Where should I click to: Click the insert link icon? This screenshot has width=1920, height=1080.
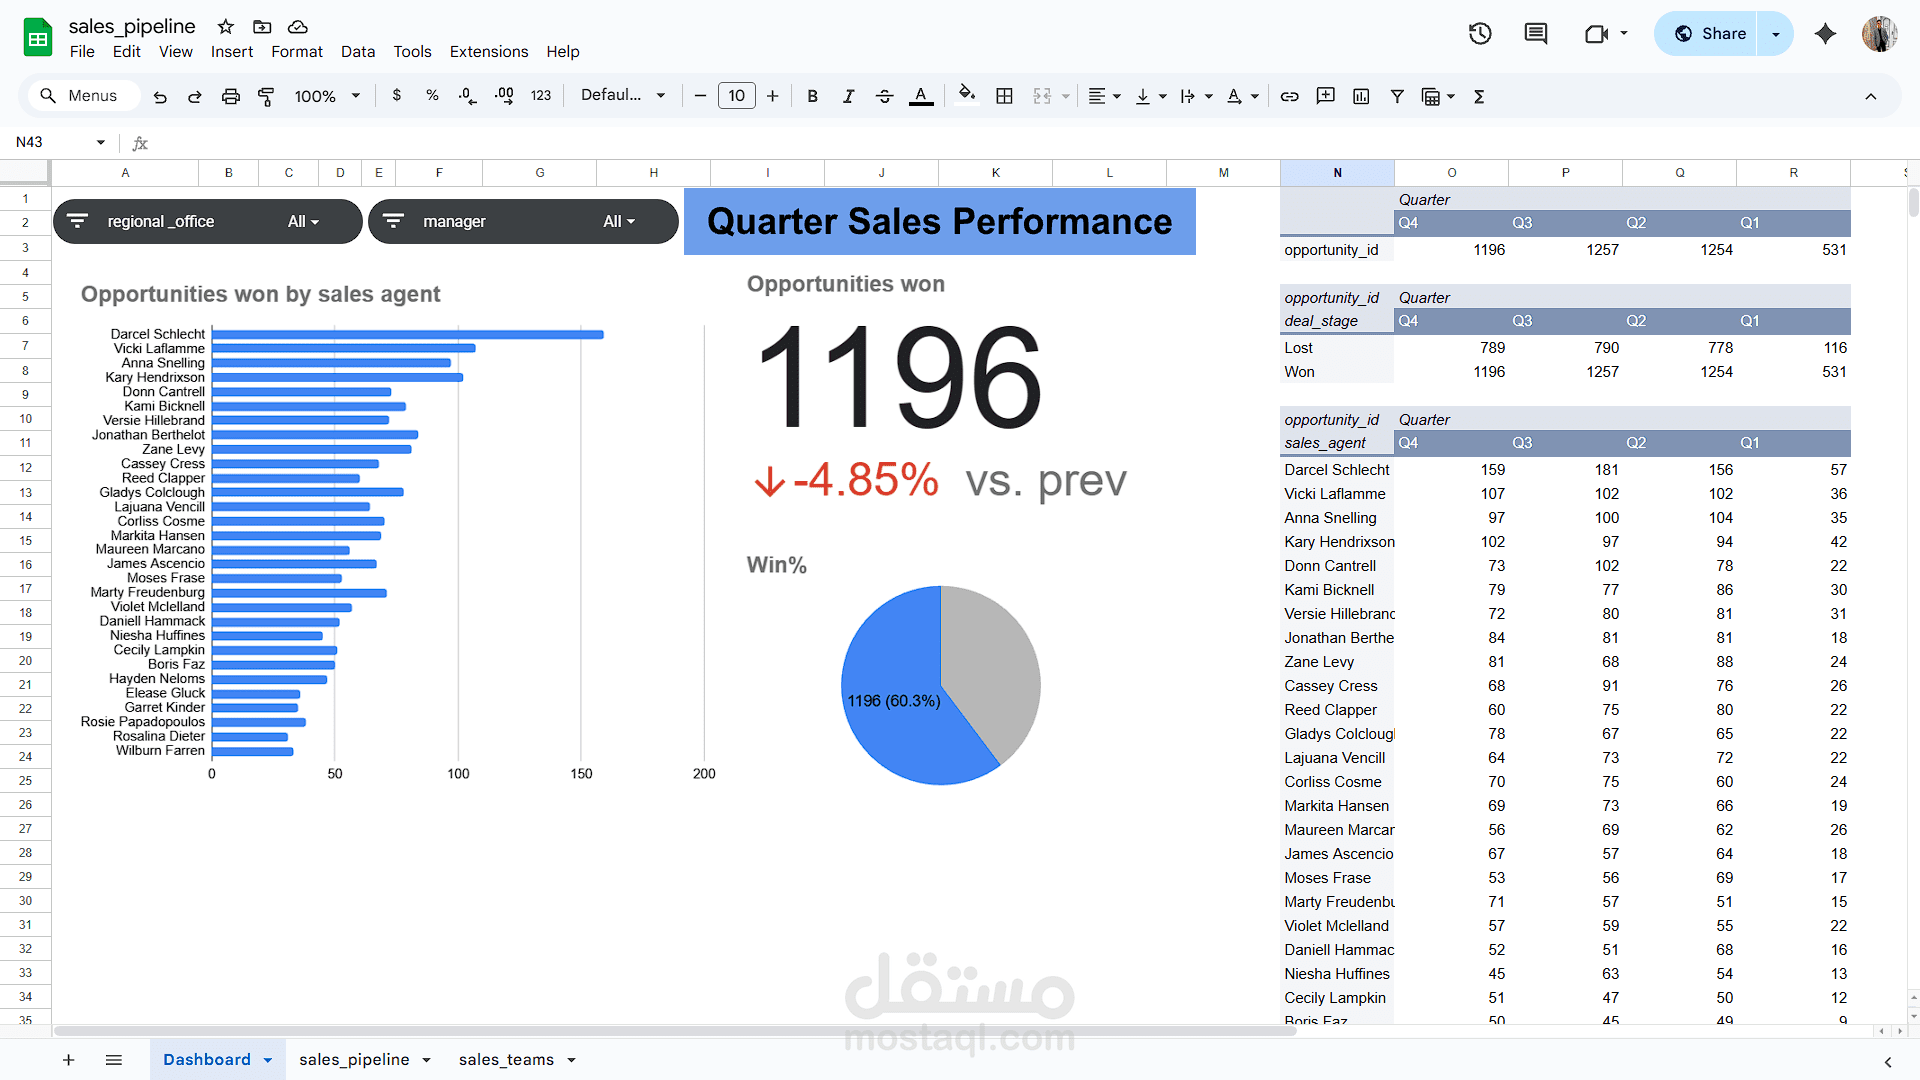coord(1290,96)
